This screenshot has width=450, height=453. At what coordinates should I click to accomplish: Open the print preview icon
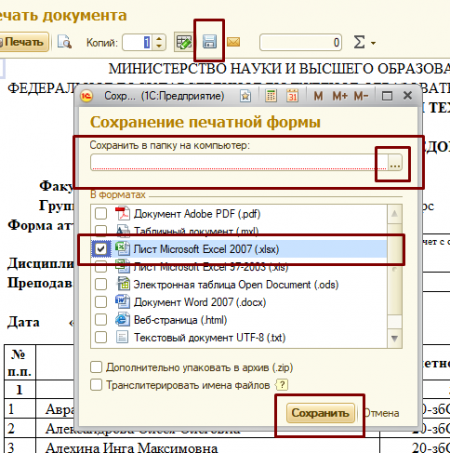click(64, 42)
